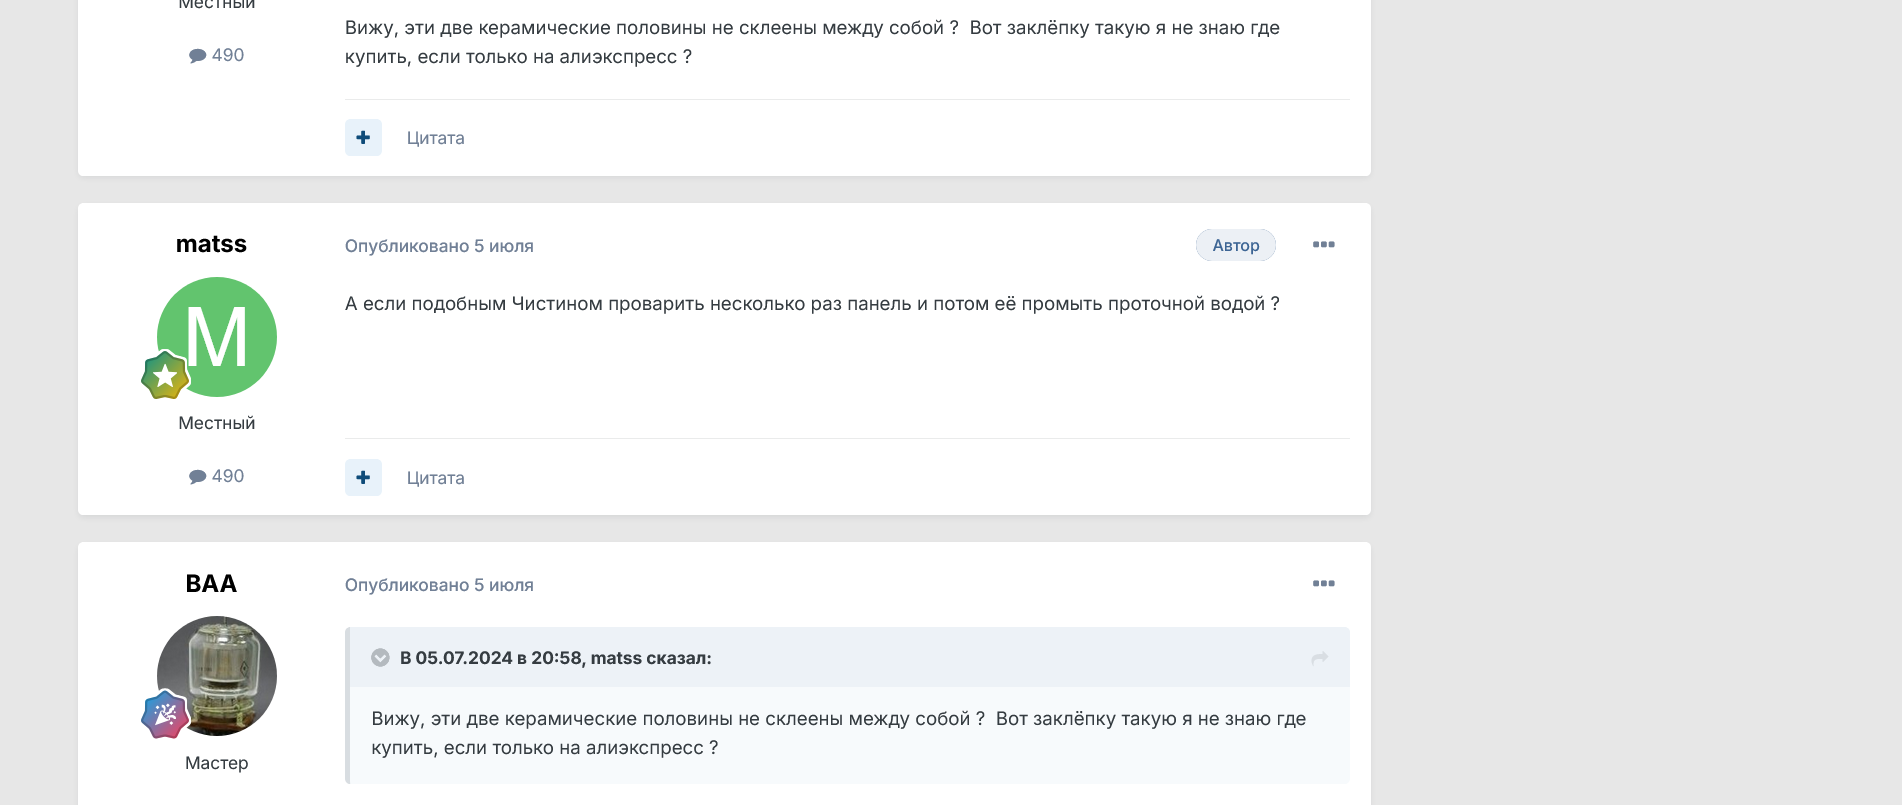This screenshot has height=805, width=1902.
Task: Click multi-quote plus button in top post
Action: [363, 138]
